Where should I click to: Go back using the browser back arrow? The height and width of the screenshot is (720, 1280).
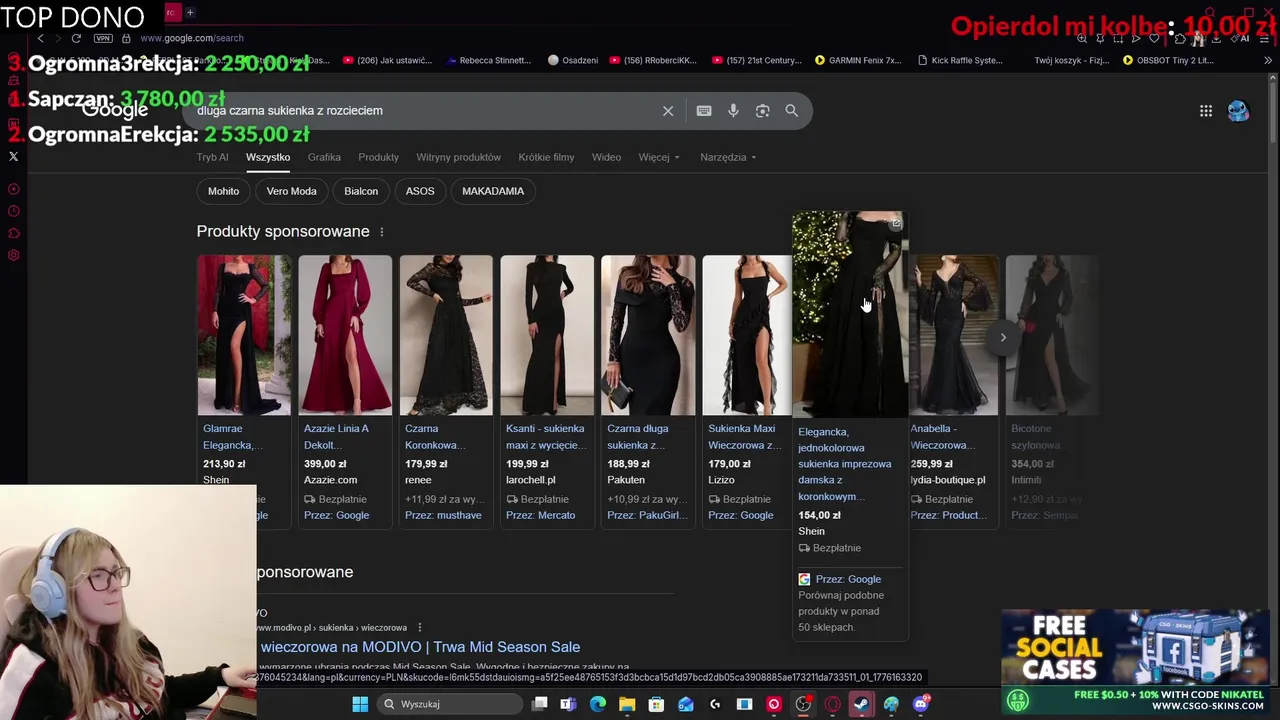tap(40, 38)
